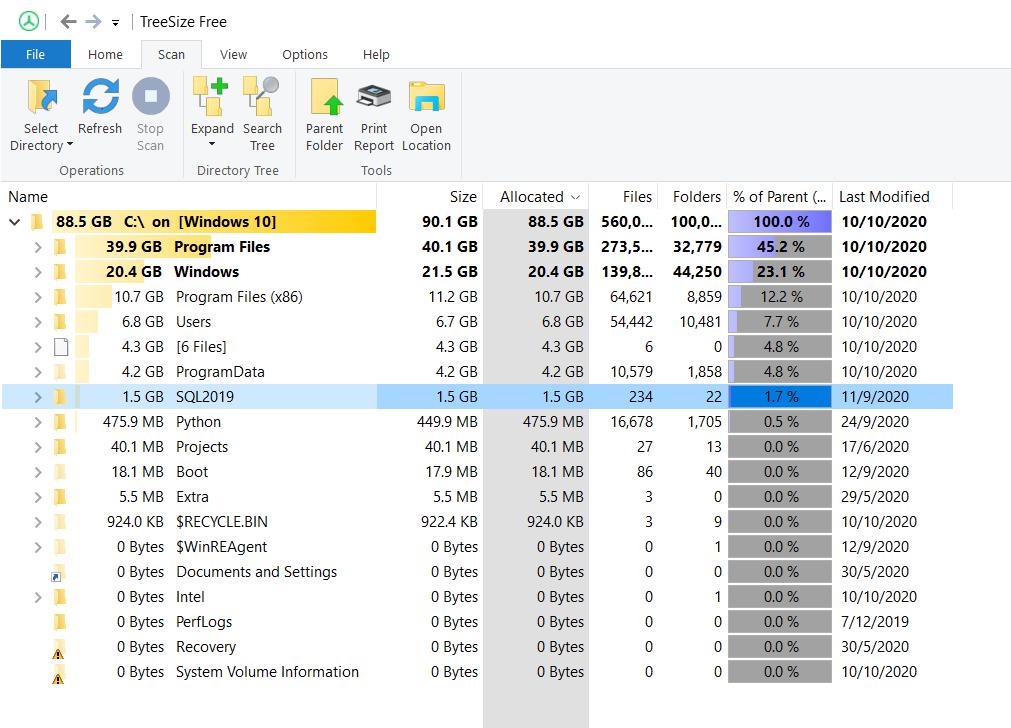Image resolution: width=1011 pixels, height=728 pixels.
Task: Expand the Program Files (x86) node
Action: tap(37, 297)
